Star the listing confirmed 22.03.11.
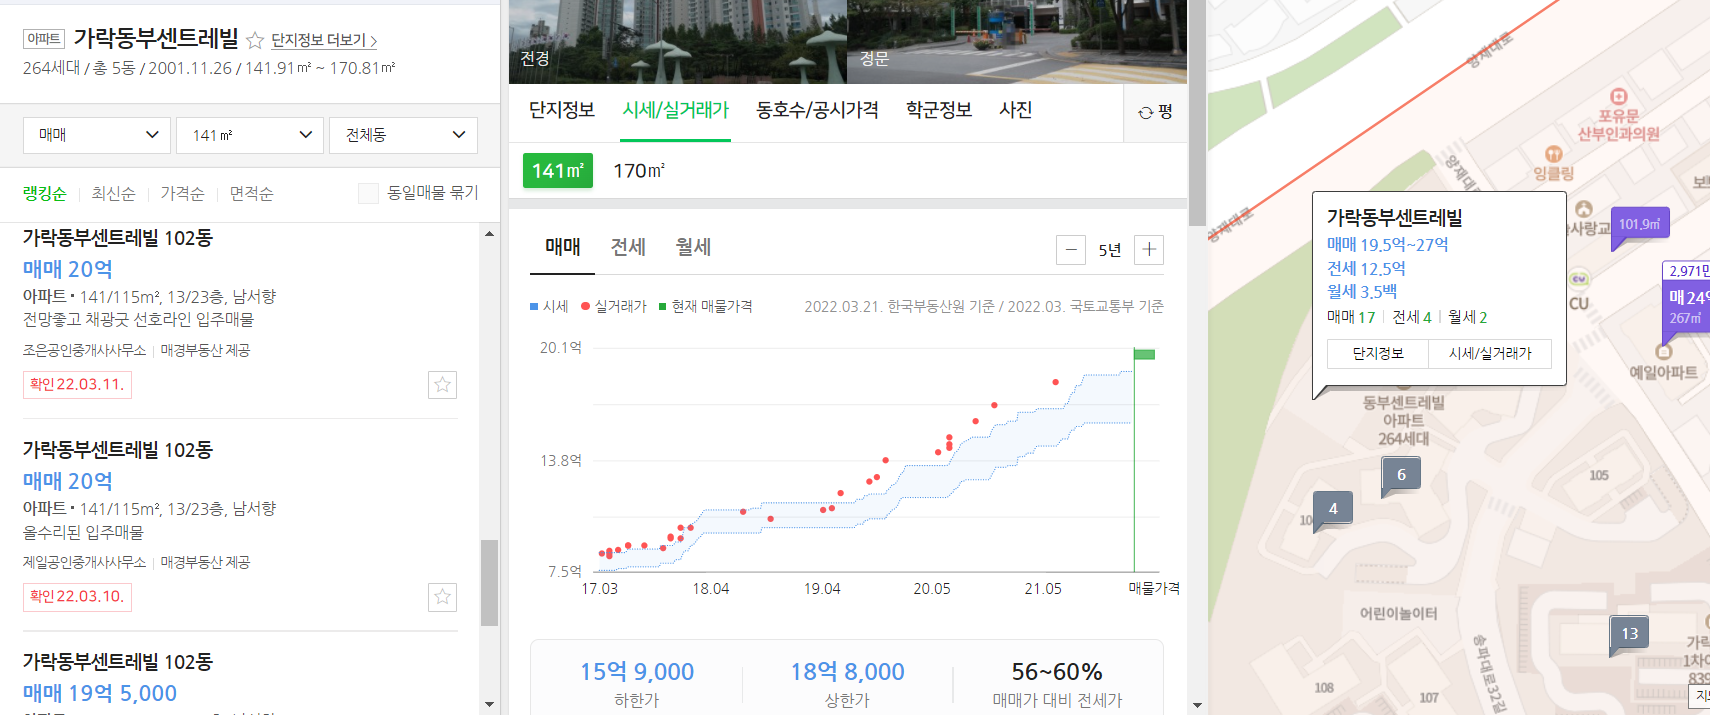The image size is (1710, 715). pyautogui.click(x=442, y=385)
